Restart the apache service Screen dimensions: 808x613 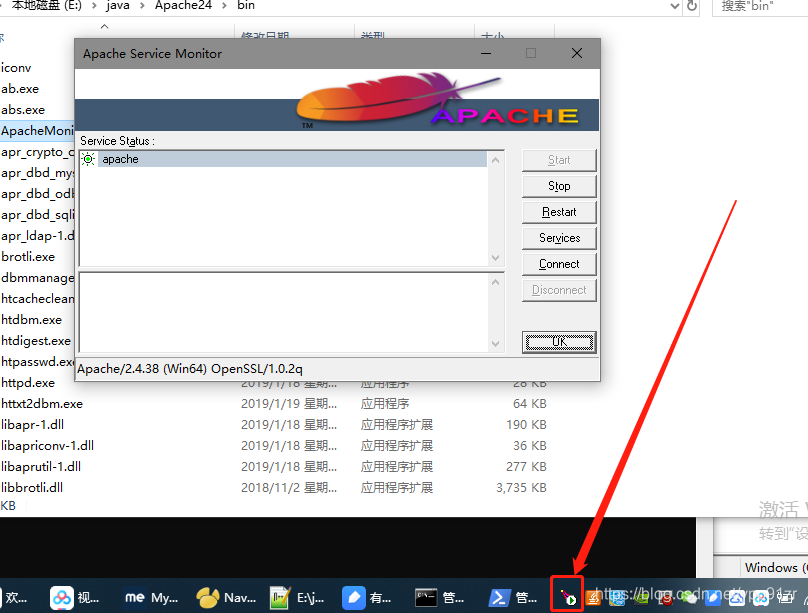pos(559,212)
